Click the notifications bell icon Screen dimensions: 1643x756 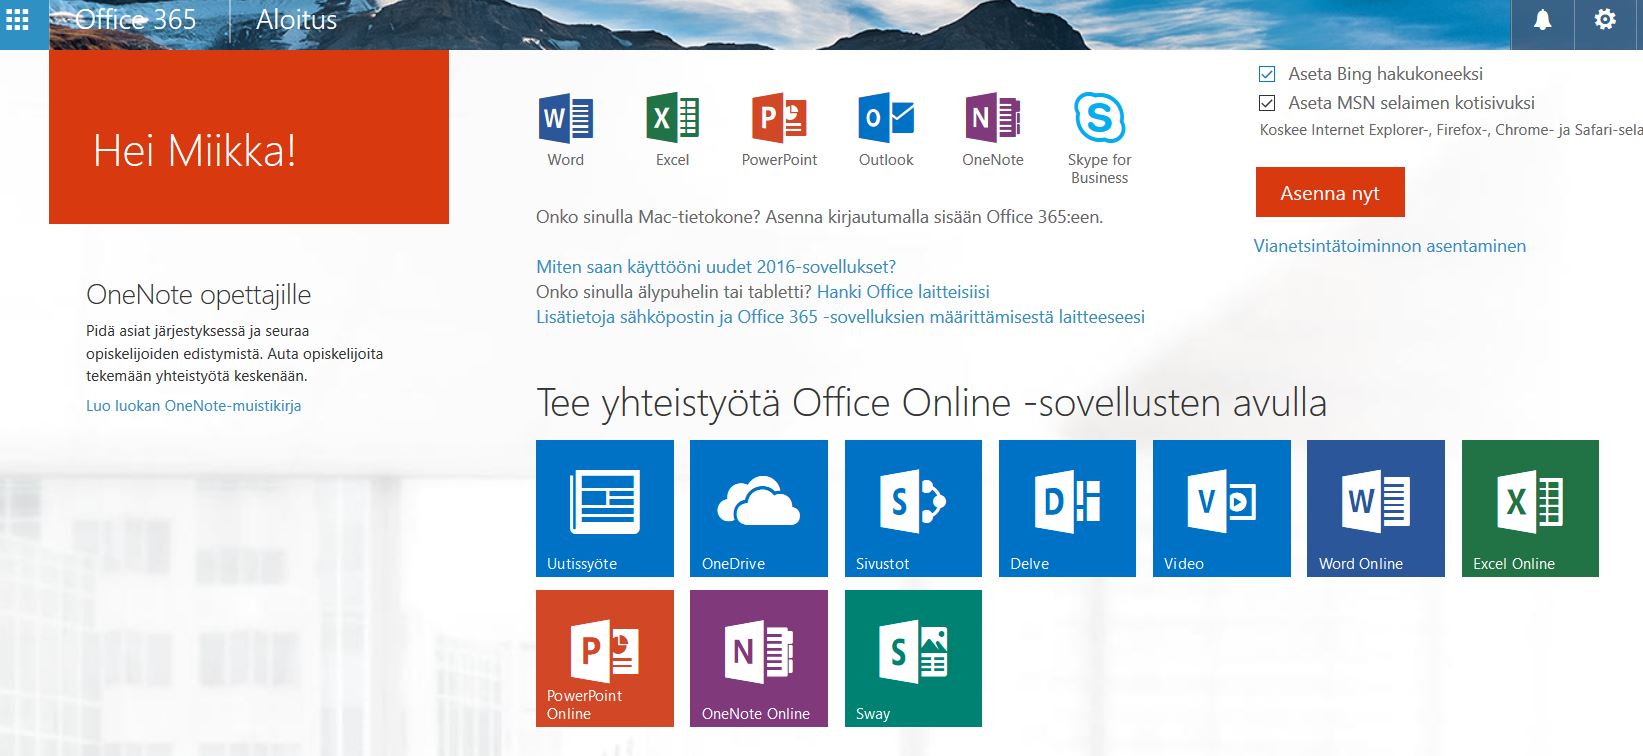(x=1542, y=20)
